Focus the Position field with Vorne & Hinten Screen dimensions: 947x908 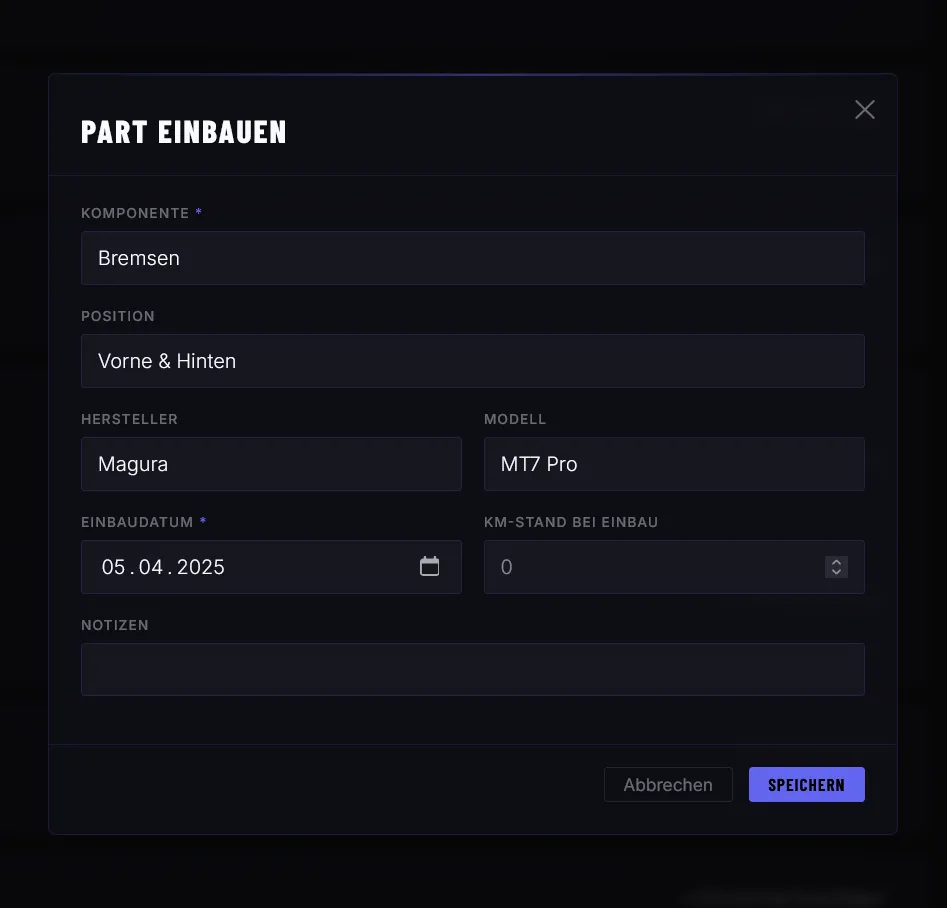pos(472,361)
